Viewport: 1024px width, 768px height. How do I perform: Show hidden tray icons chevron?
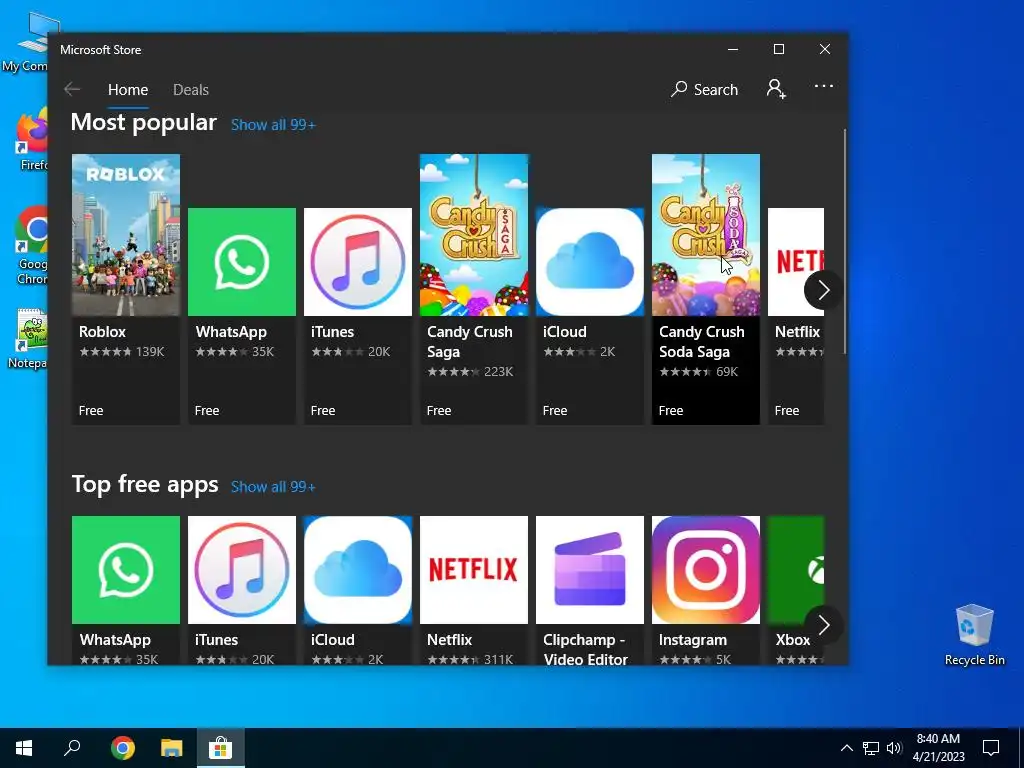846,748
